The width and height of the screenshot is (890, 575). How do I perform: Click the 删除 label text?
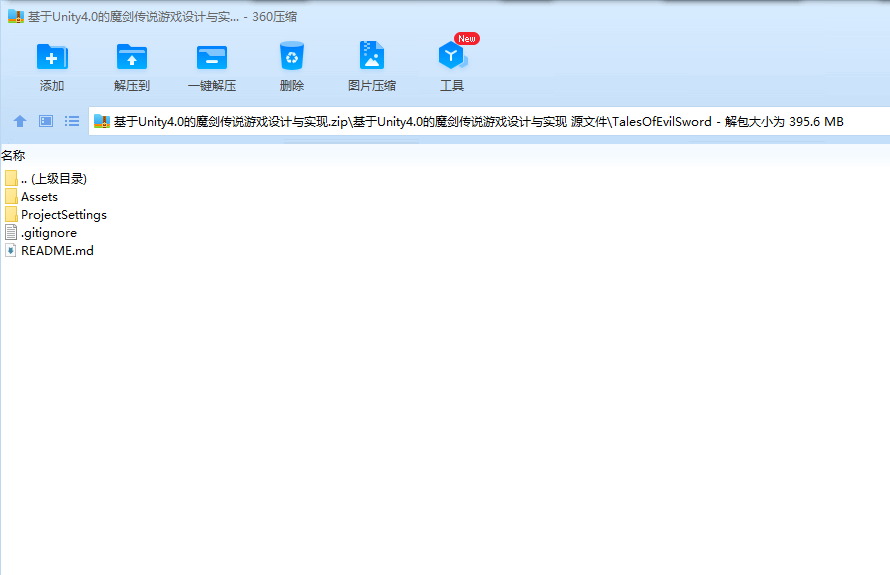[292, 86]
